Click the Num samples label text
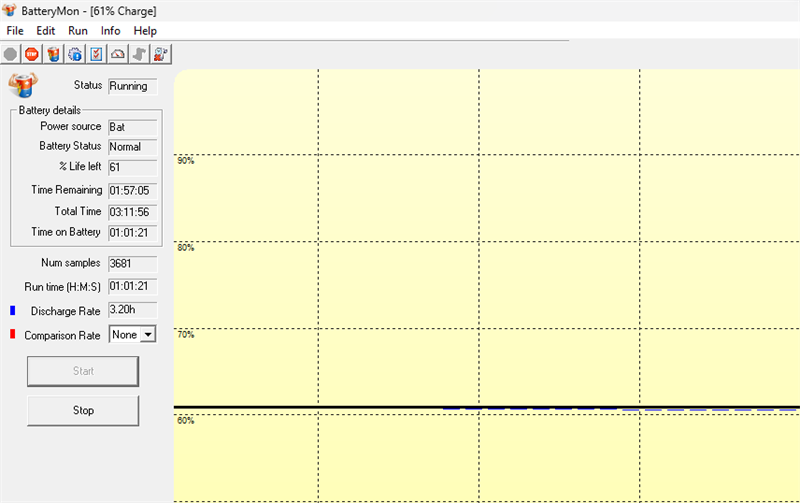Screen dimensions: 800x503 70,263
